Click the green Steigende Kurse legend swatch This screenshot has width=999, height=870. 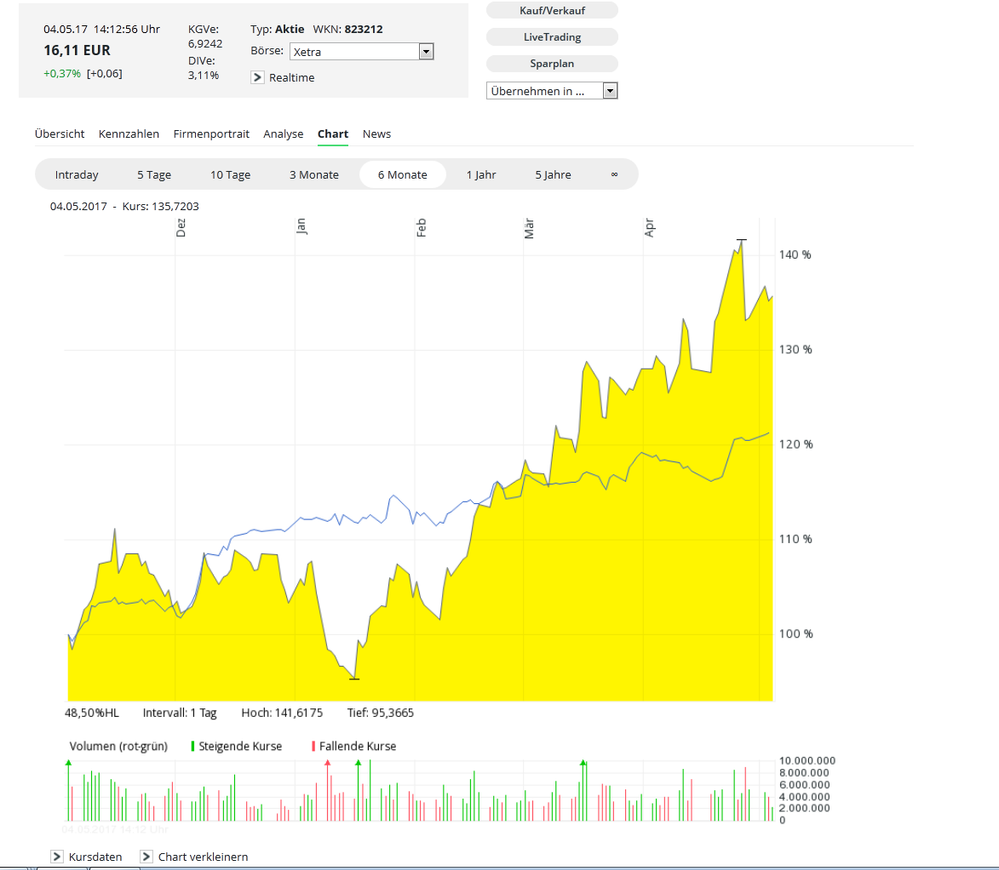(x=192, y=746)
